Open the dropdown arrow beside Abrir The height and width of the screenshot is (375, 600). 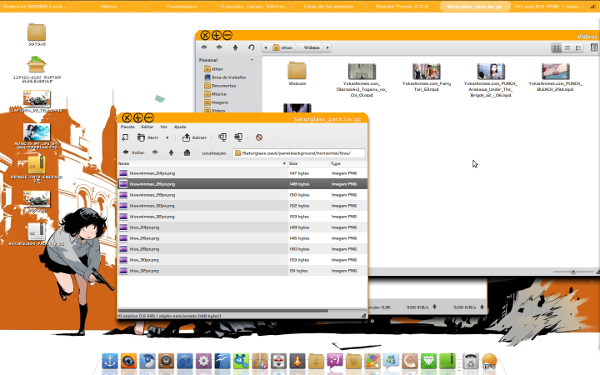click(167, 138)
